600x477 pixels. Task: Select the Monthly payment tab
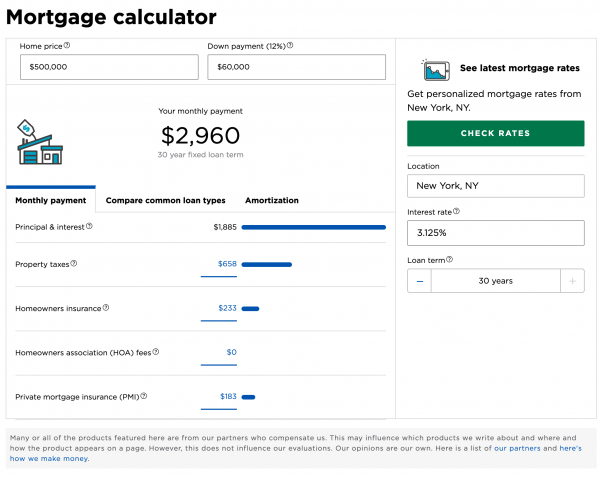tap(50, 200)
